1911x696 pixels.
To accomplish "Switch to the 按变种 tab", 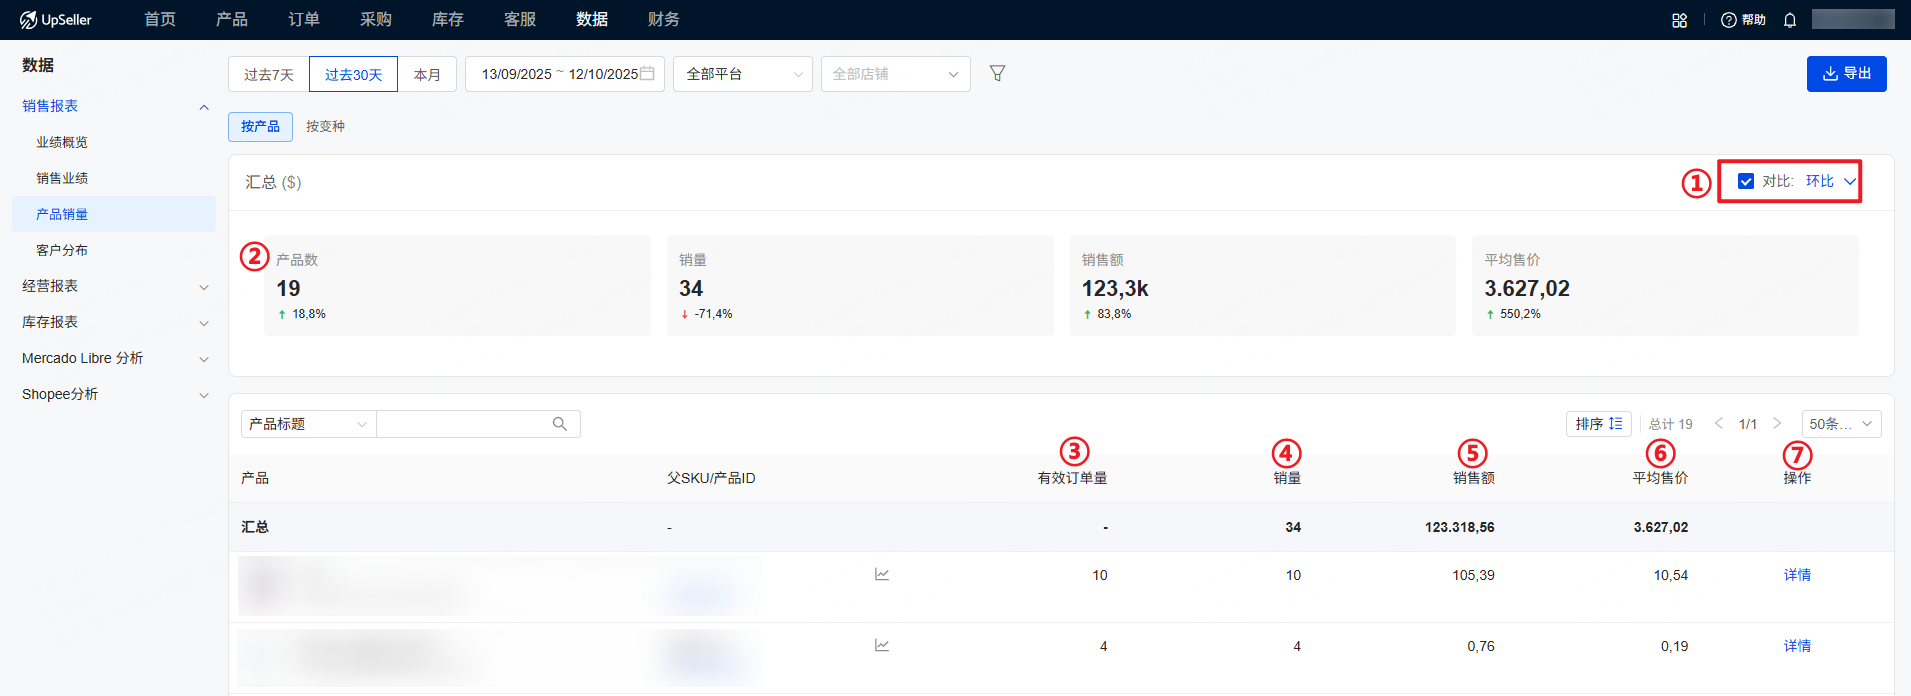I will [325, 126].
